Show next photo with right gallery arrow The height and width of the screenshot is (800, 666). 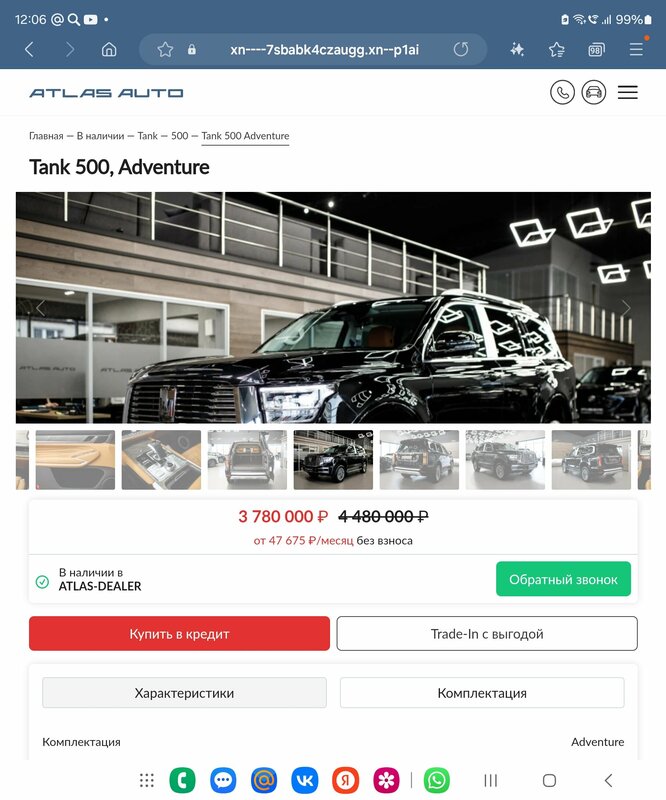coord(626,308)
